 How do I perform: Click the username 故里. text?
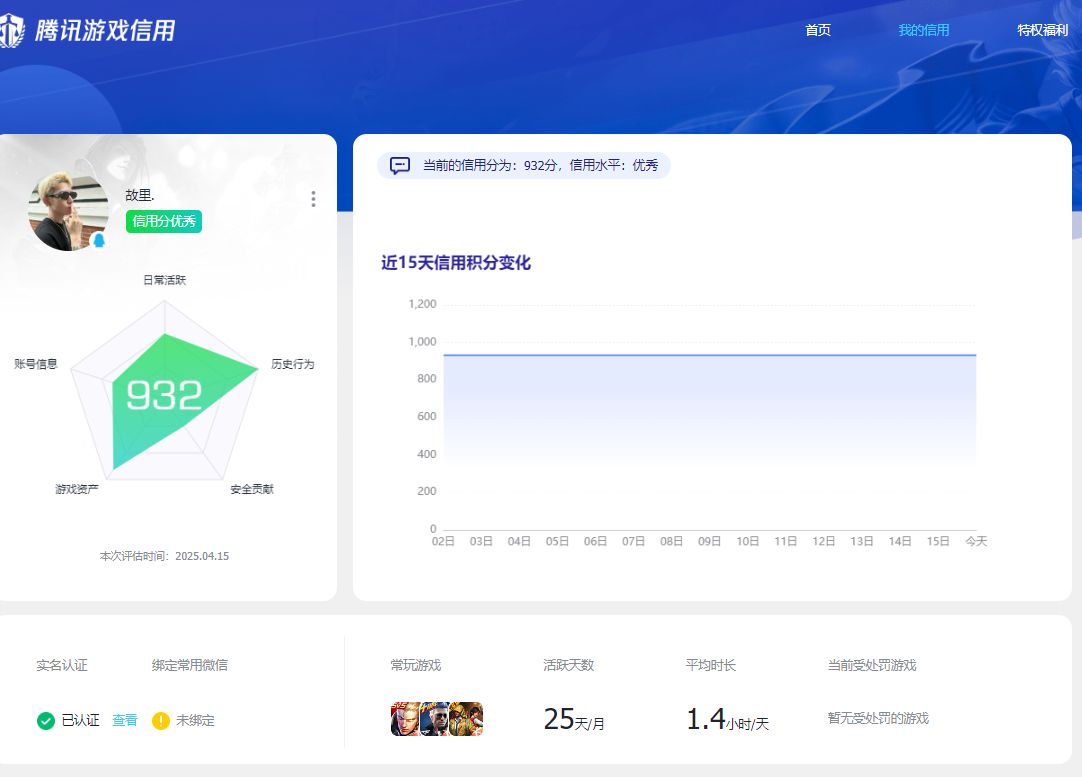tap(140, 195)
